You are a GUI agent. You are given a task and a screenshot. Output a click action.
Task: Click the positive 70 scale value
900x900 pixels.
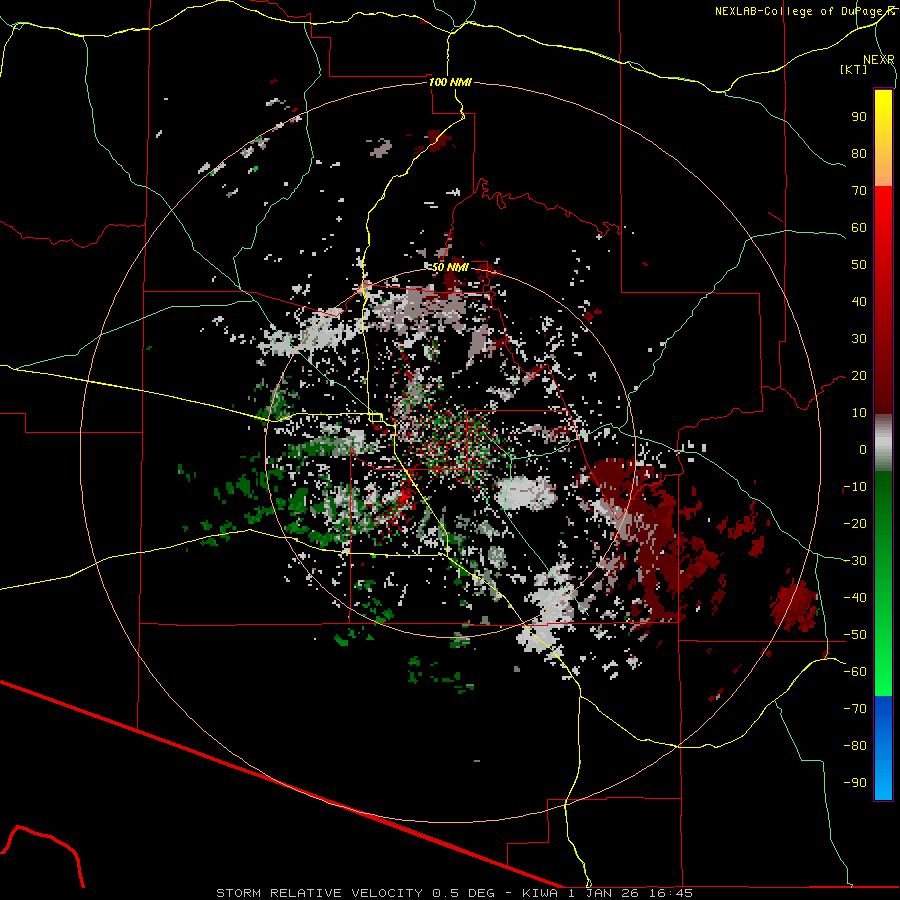tap(859, 191)
